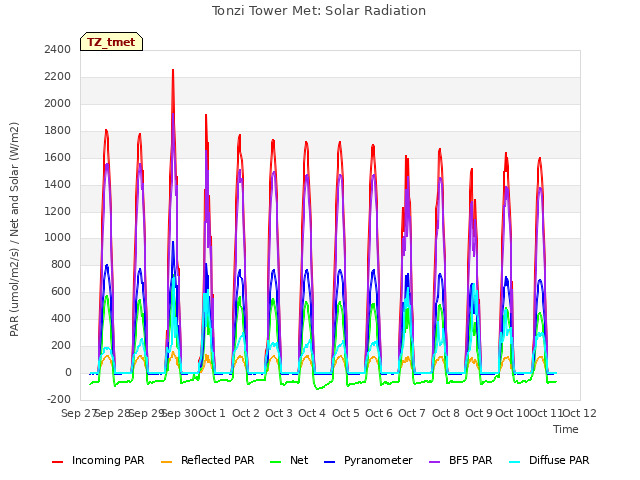640x480 pixels.
Task: Click the Oct 6 x-axis date label
Action: 379,413
